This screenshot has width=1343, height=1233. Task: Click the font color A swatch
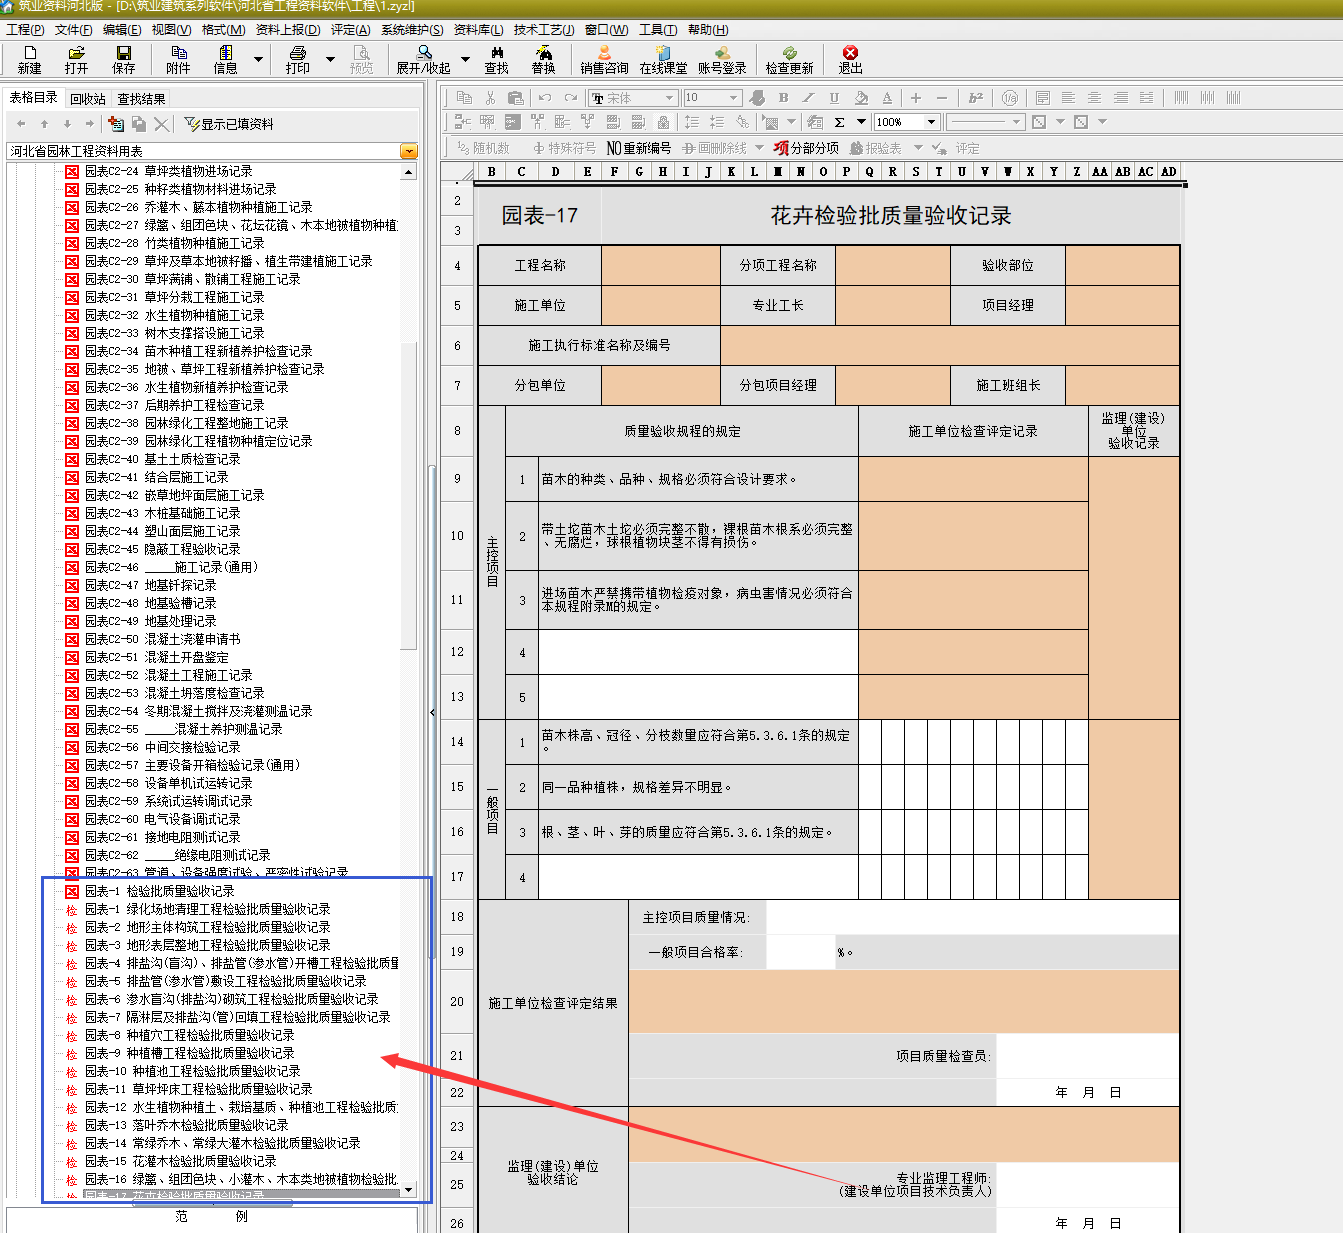coord(887,97)
